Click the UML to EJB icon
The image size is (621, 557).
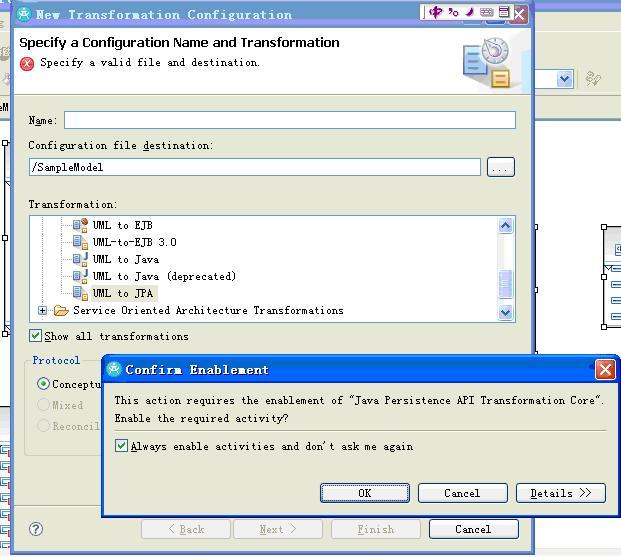coord(80,225)
